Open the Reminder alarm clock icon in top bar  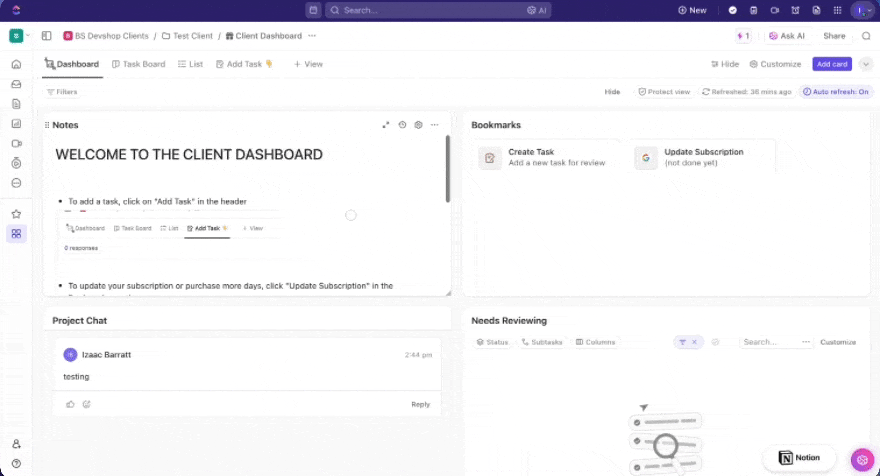795,10
